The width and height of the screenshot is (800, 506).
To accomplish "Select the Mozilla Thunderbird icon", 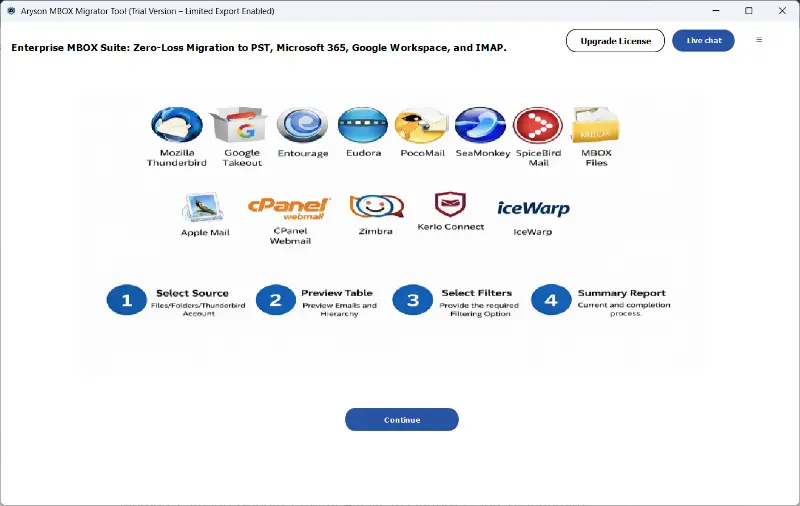I will coord(177,125).
